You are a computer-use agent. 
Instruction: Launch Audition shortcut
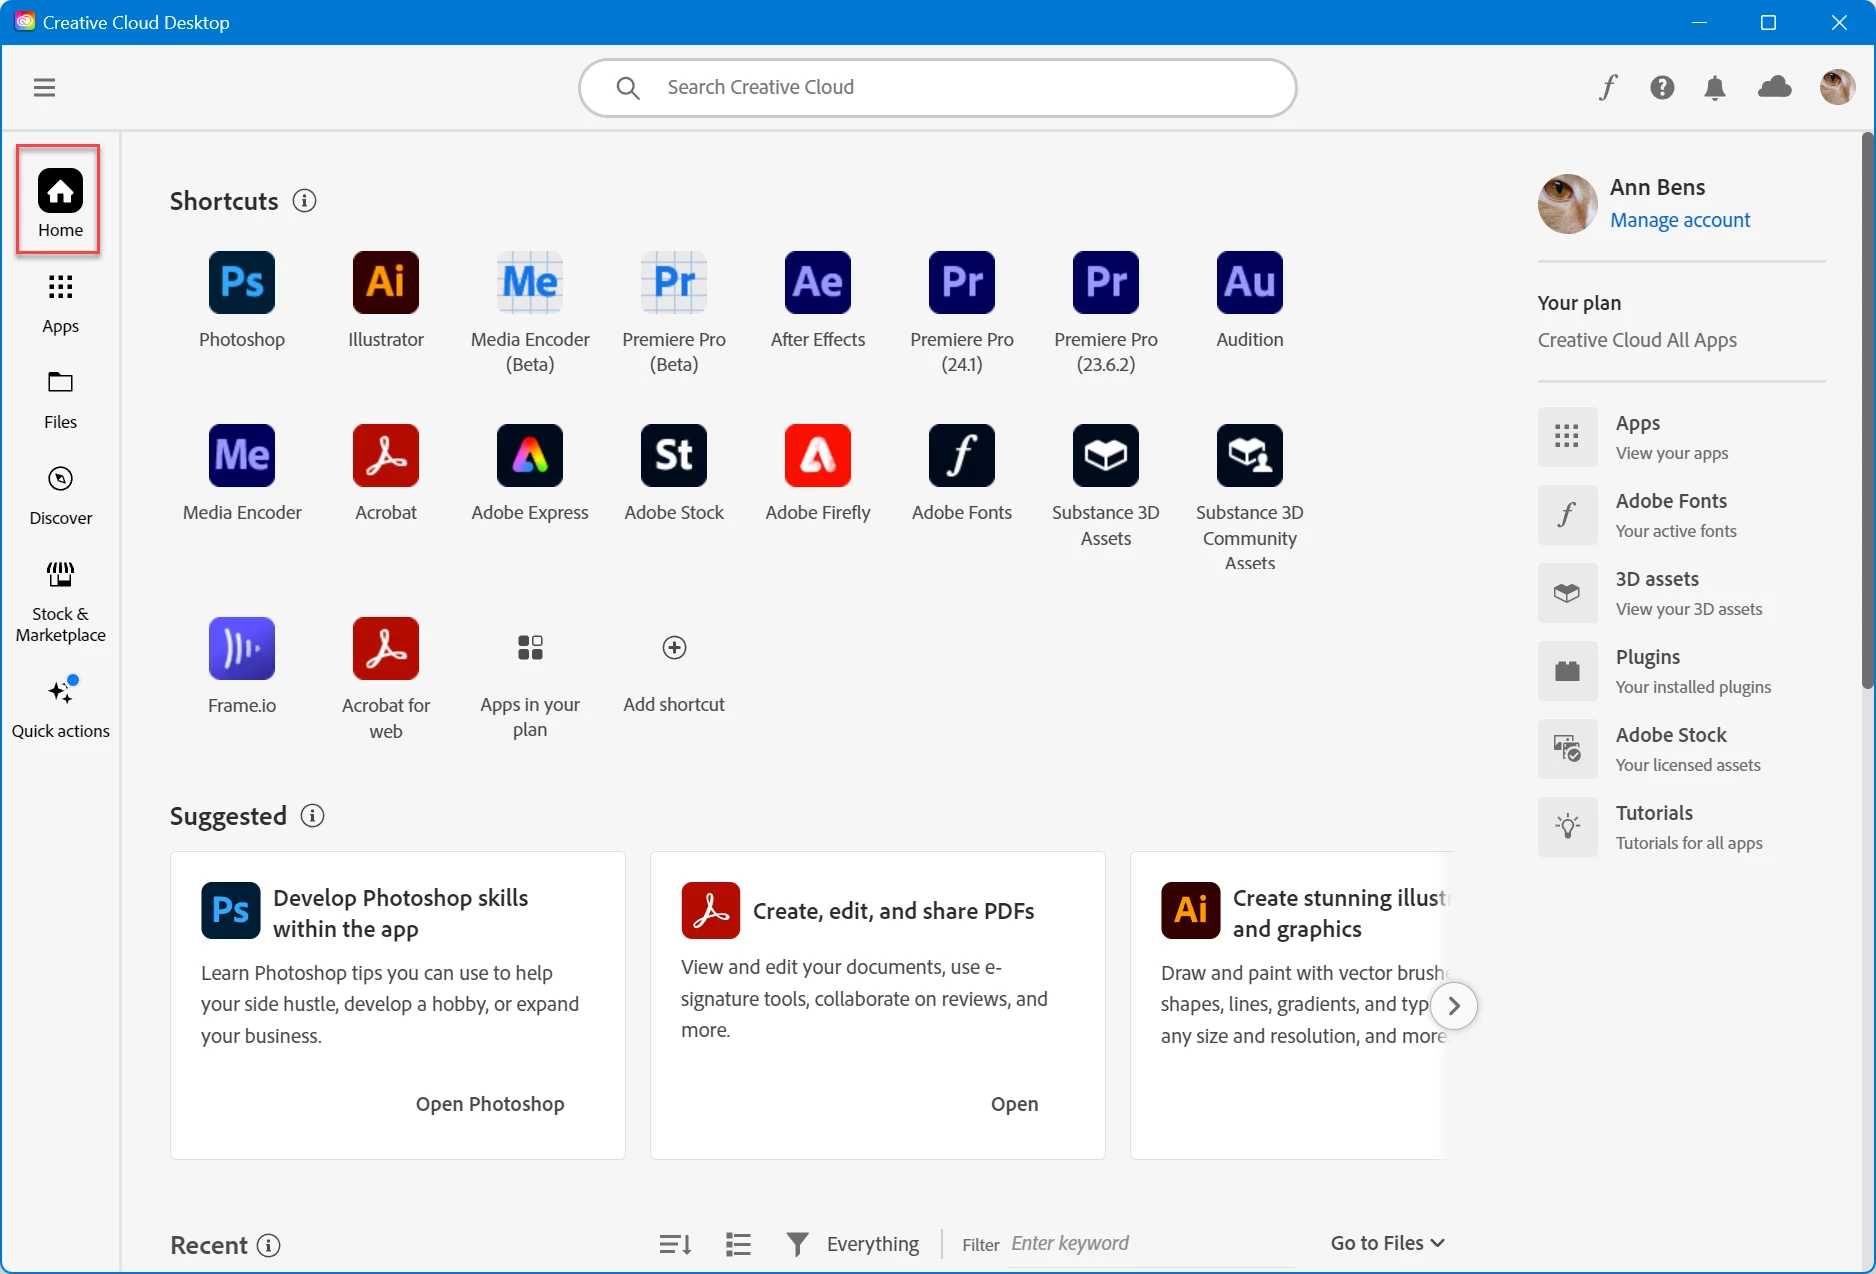(1250, 283)
